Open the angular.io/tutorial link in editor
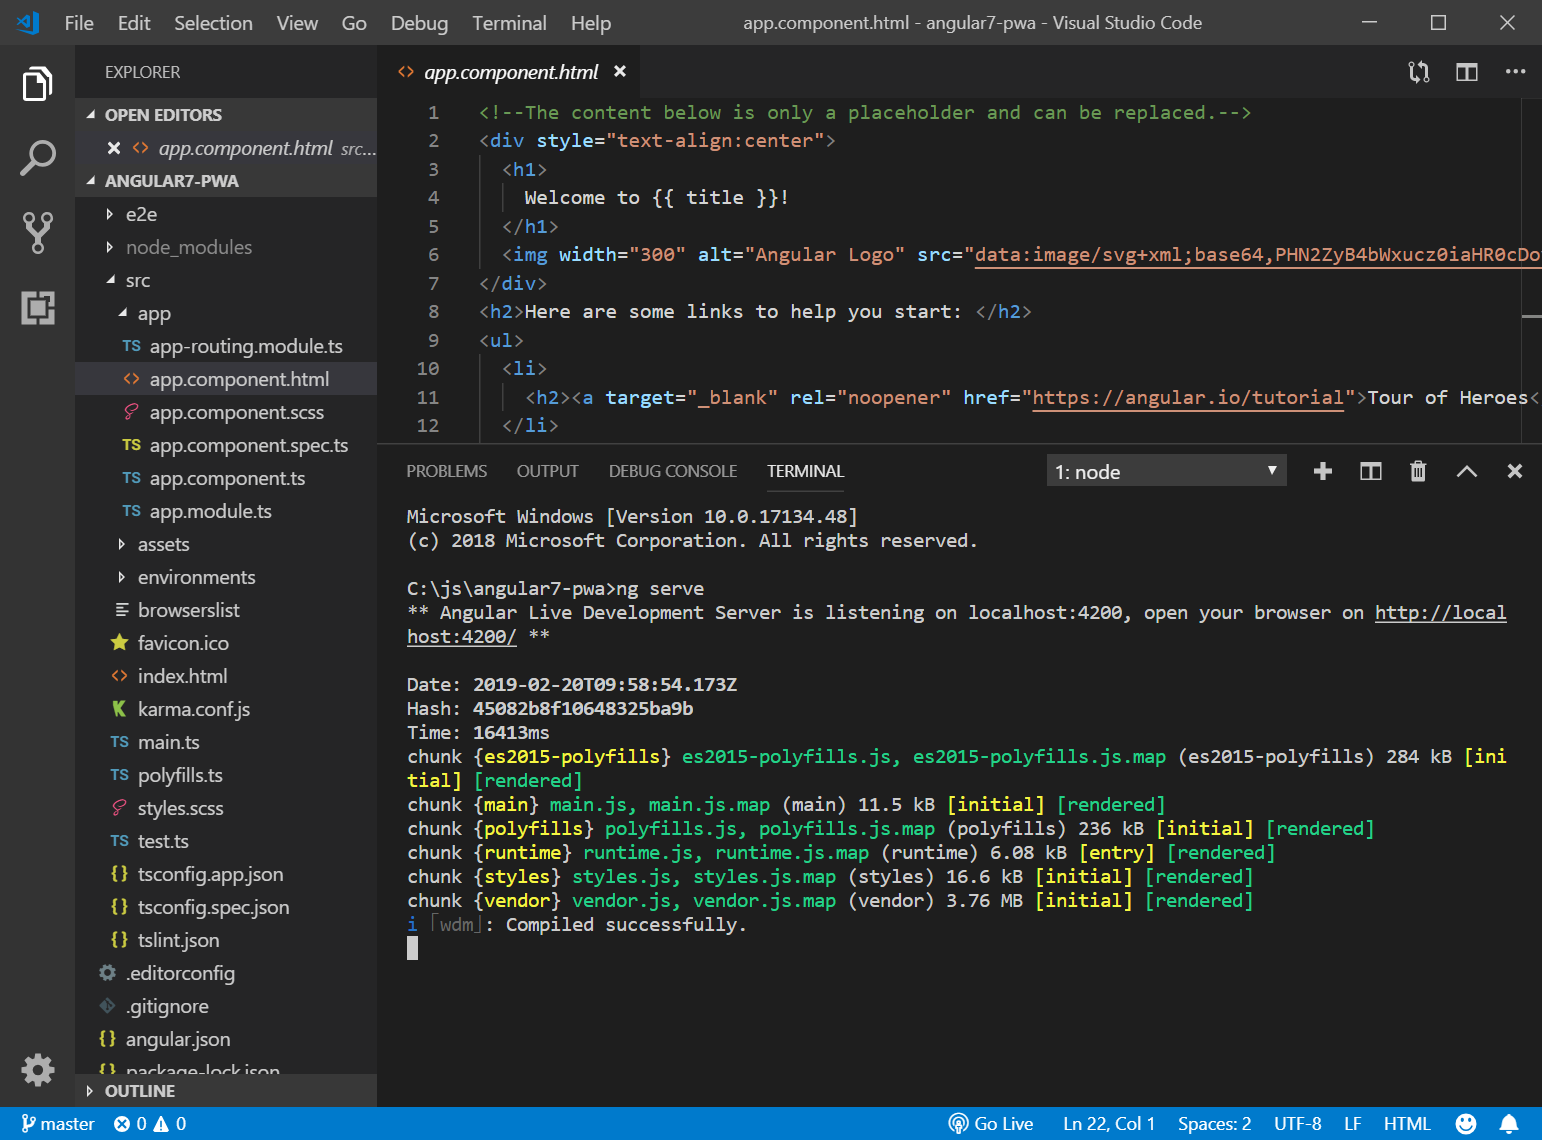The width and height of the screenshot is (1542, 1140). pos(1187,397)
